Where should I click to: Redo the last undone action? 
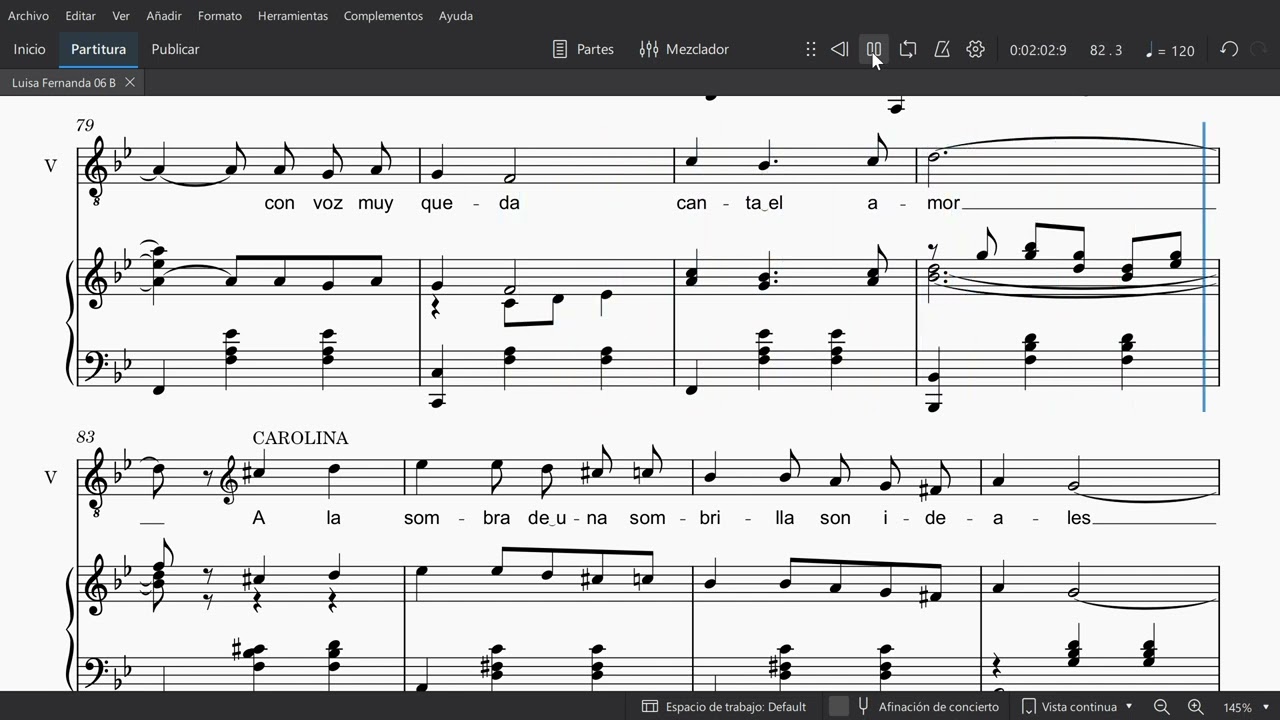point(1259,49)
